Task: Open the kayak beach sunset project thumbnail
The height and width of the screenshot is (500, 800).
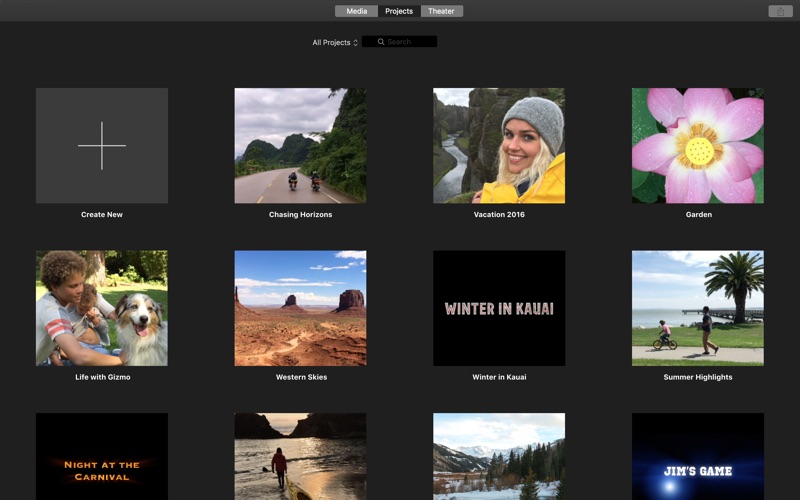Action: (x=300, y=457)
